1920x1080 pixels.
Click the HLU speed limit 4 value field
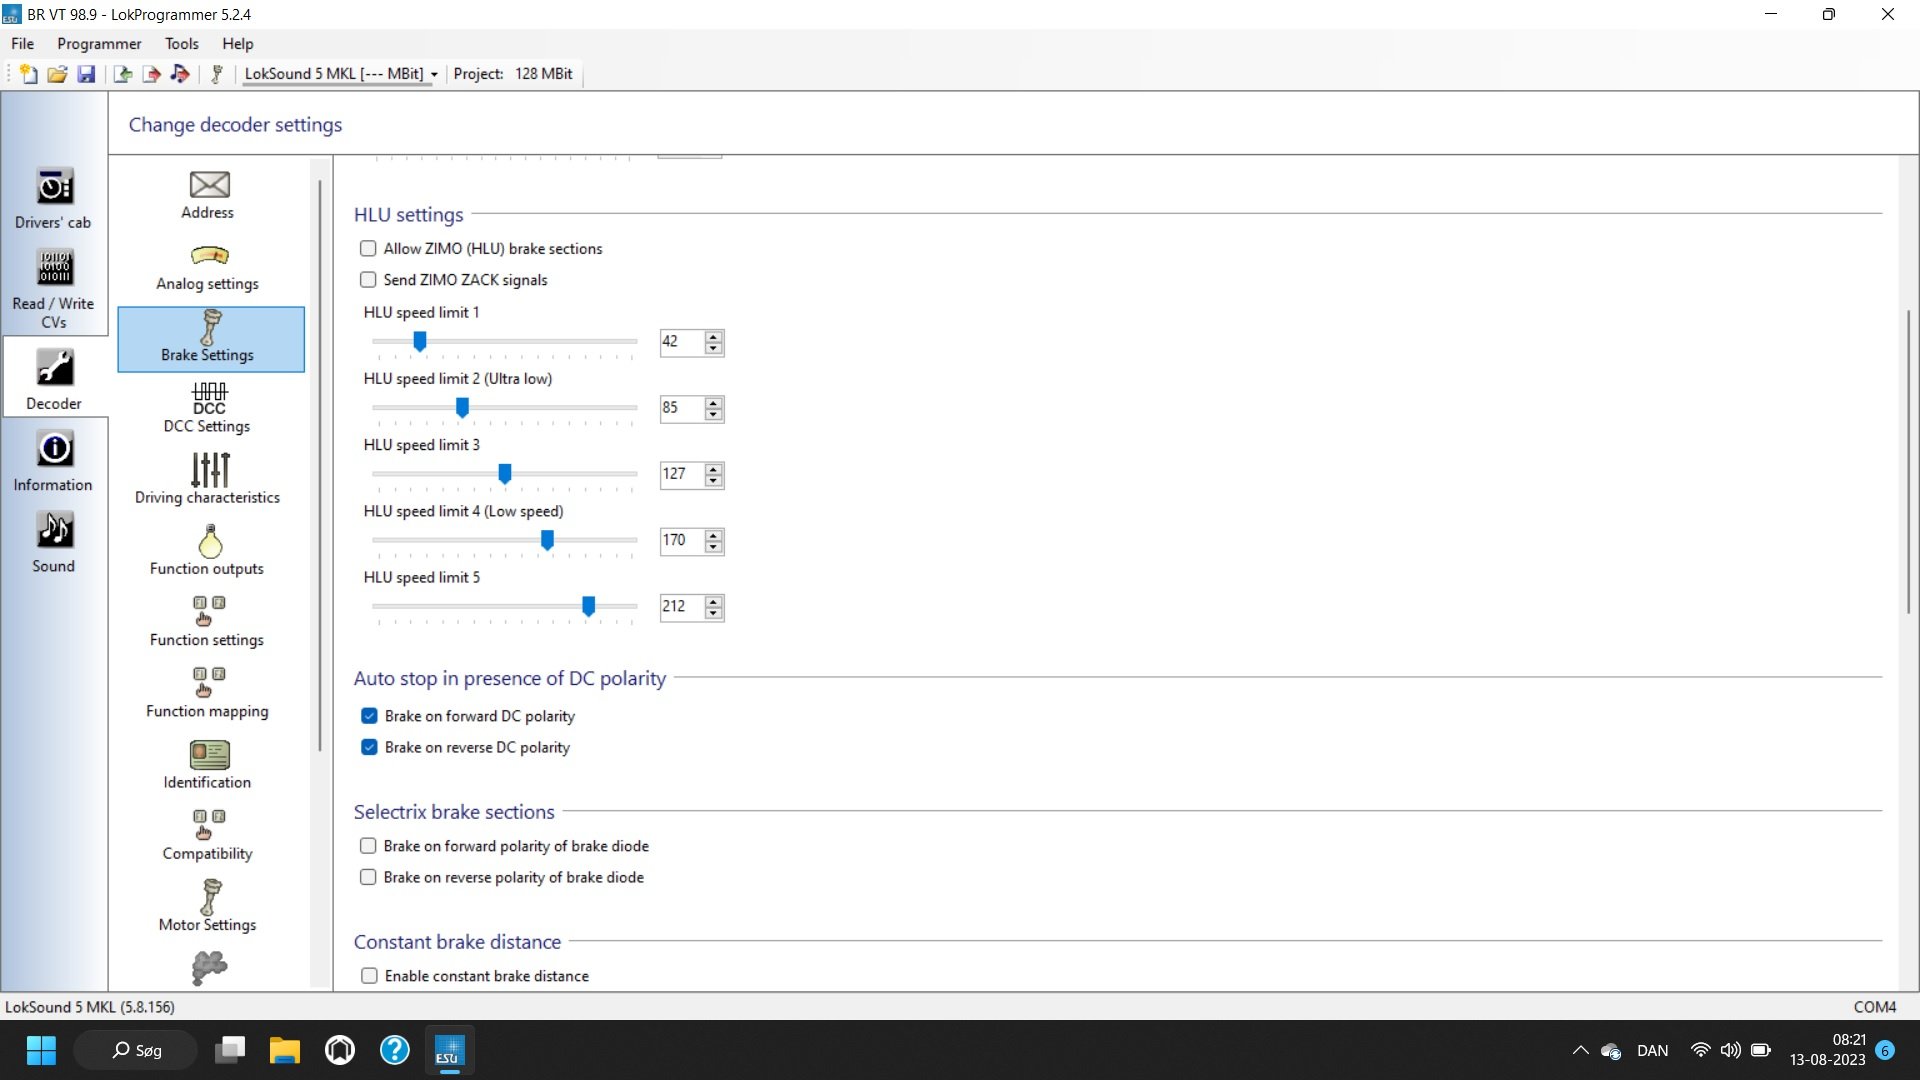point(682,541)
